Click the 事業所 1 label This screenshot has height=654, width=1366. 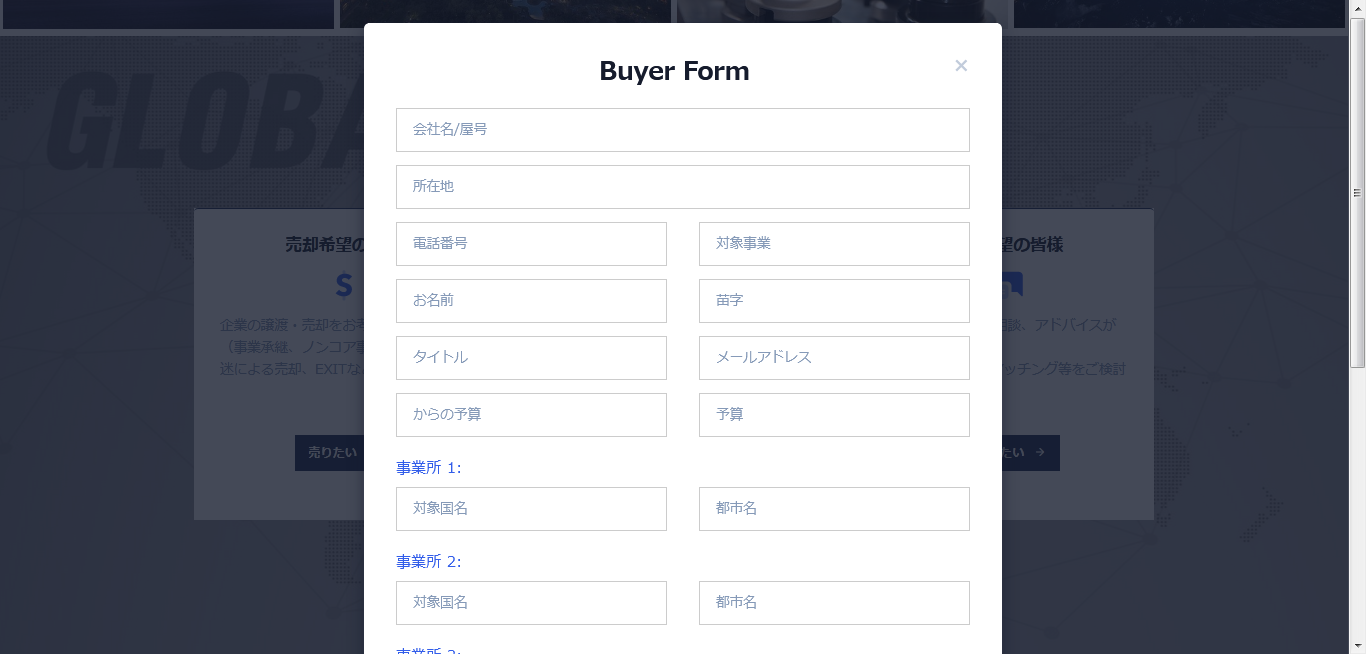click(x=428, y=468)
